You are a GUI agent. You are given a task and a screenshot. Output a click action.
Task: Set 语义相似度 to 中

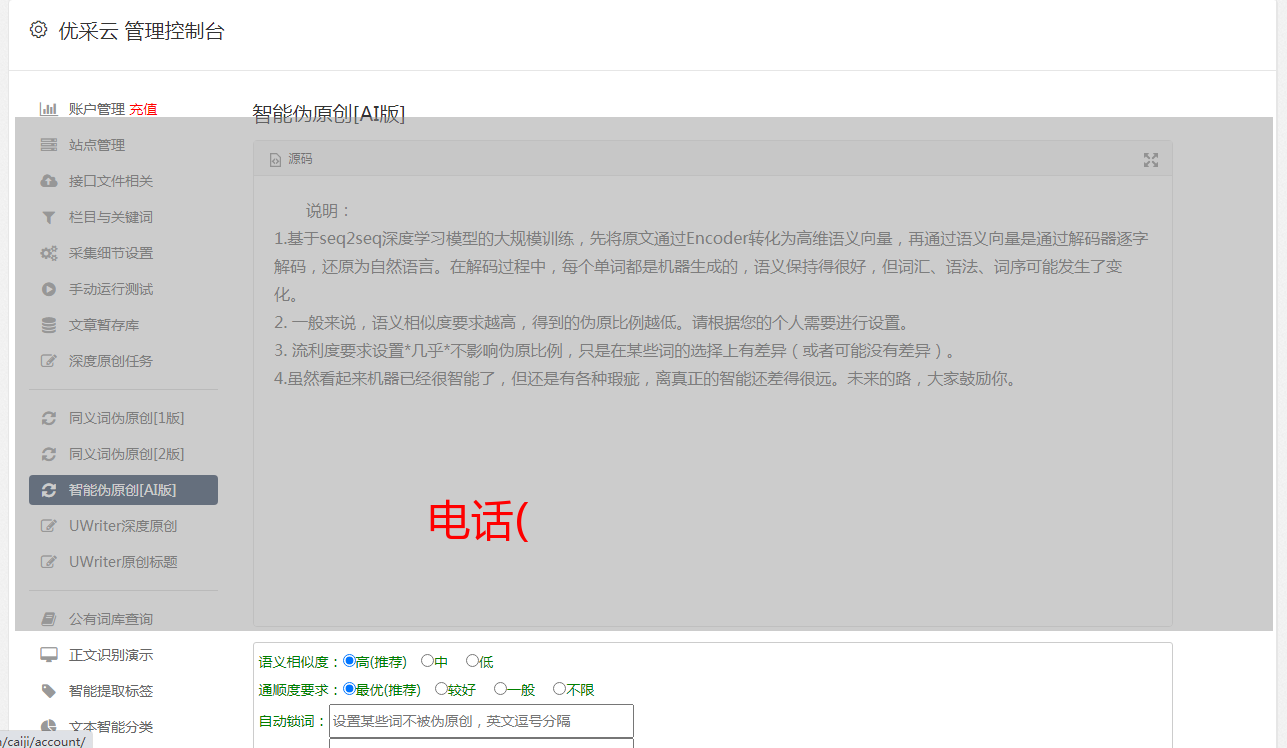coord(427,661)
